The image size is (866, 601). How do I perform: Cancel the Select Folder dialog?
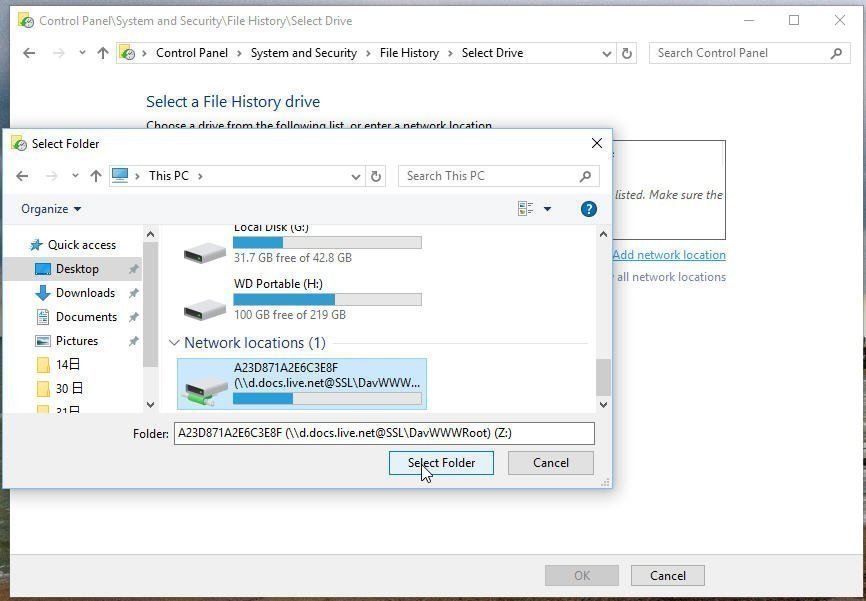coord(550,463)
